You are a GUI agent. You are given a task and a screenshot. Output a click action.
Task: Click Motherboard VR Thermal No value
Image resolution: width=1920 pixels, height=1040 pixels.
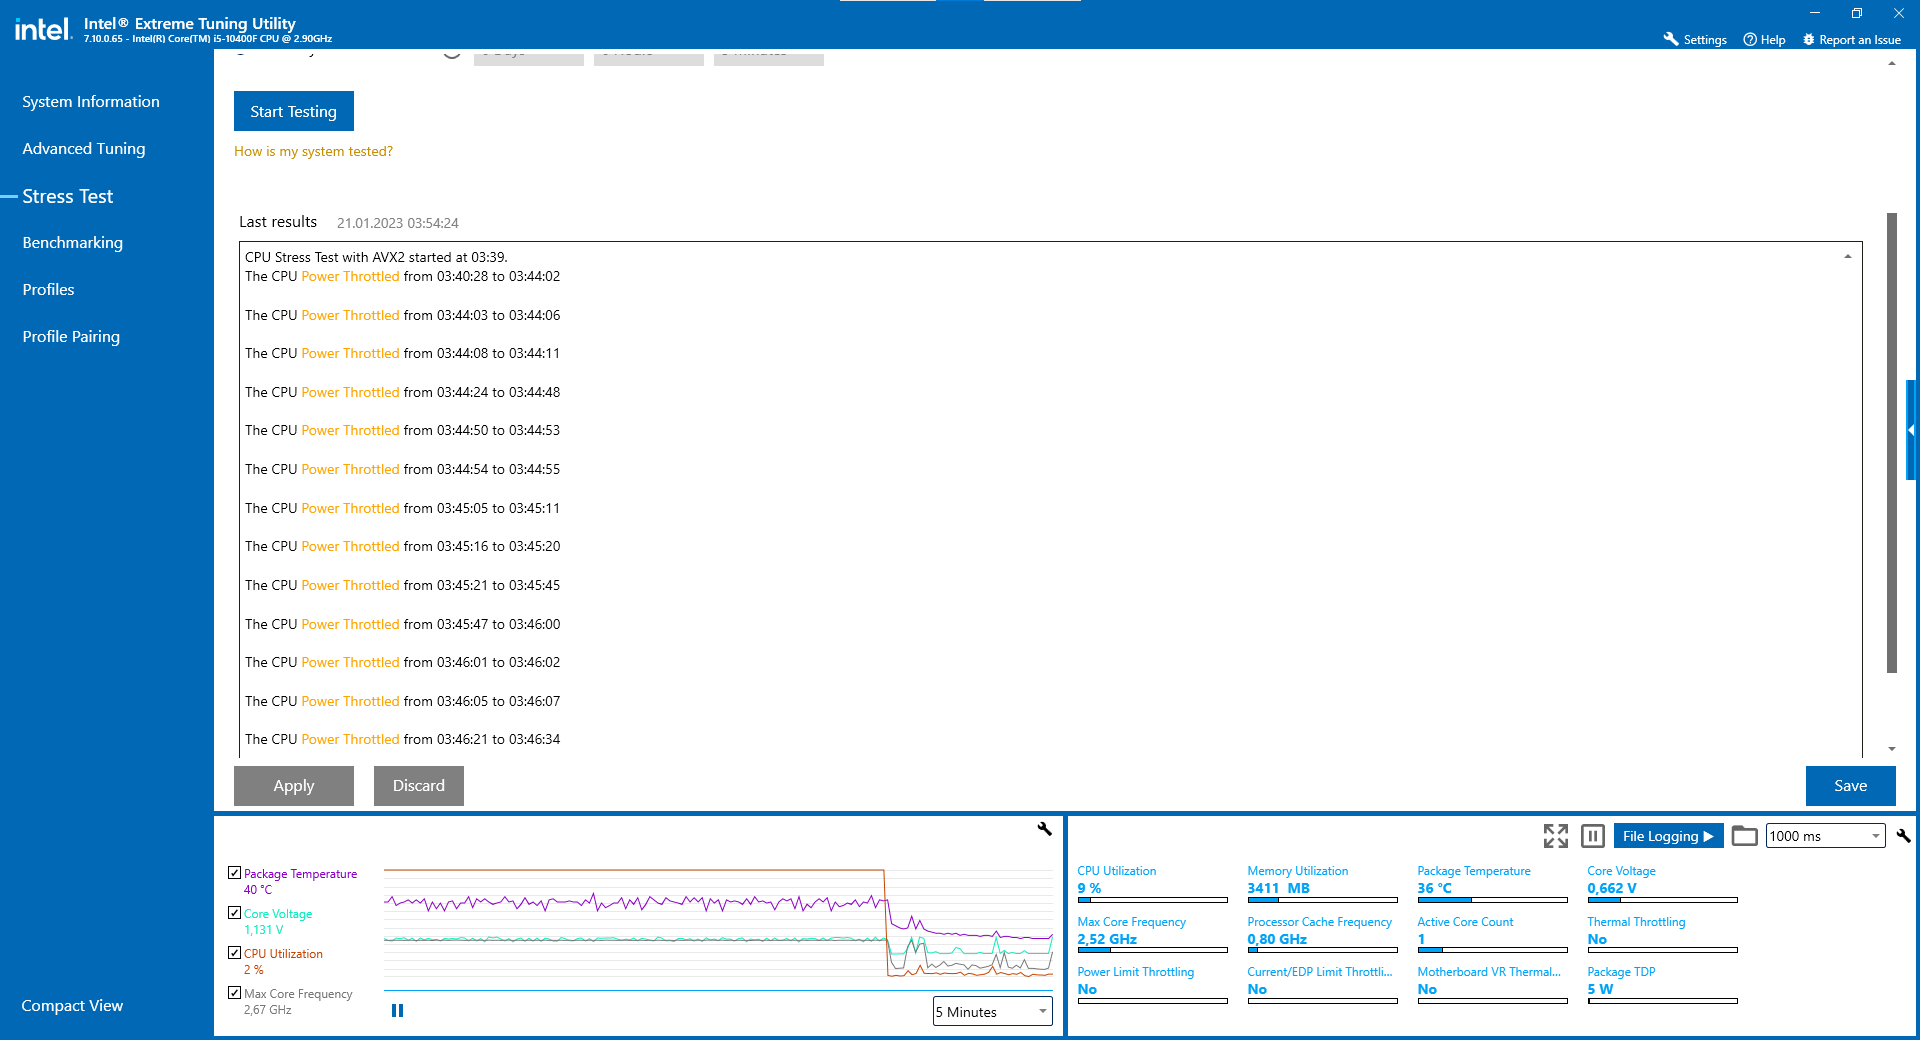[x=1427, y=989]
